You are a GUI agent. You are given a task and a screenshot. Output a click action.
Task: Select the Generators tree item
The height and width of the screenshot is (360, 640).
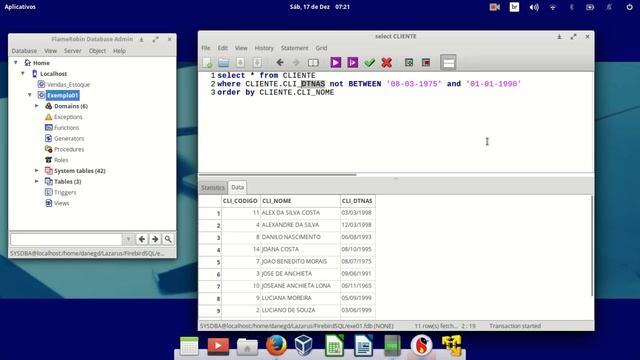point(69,138)
